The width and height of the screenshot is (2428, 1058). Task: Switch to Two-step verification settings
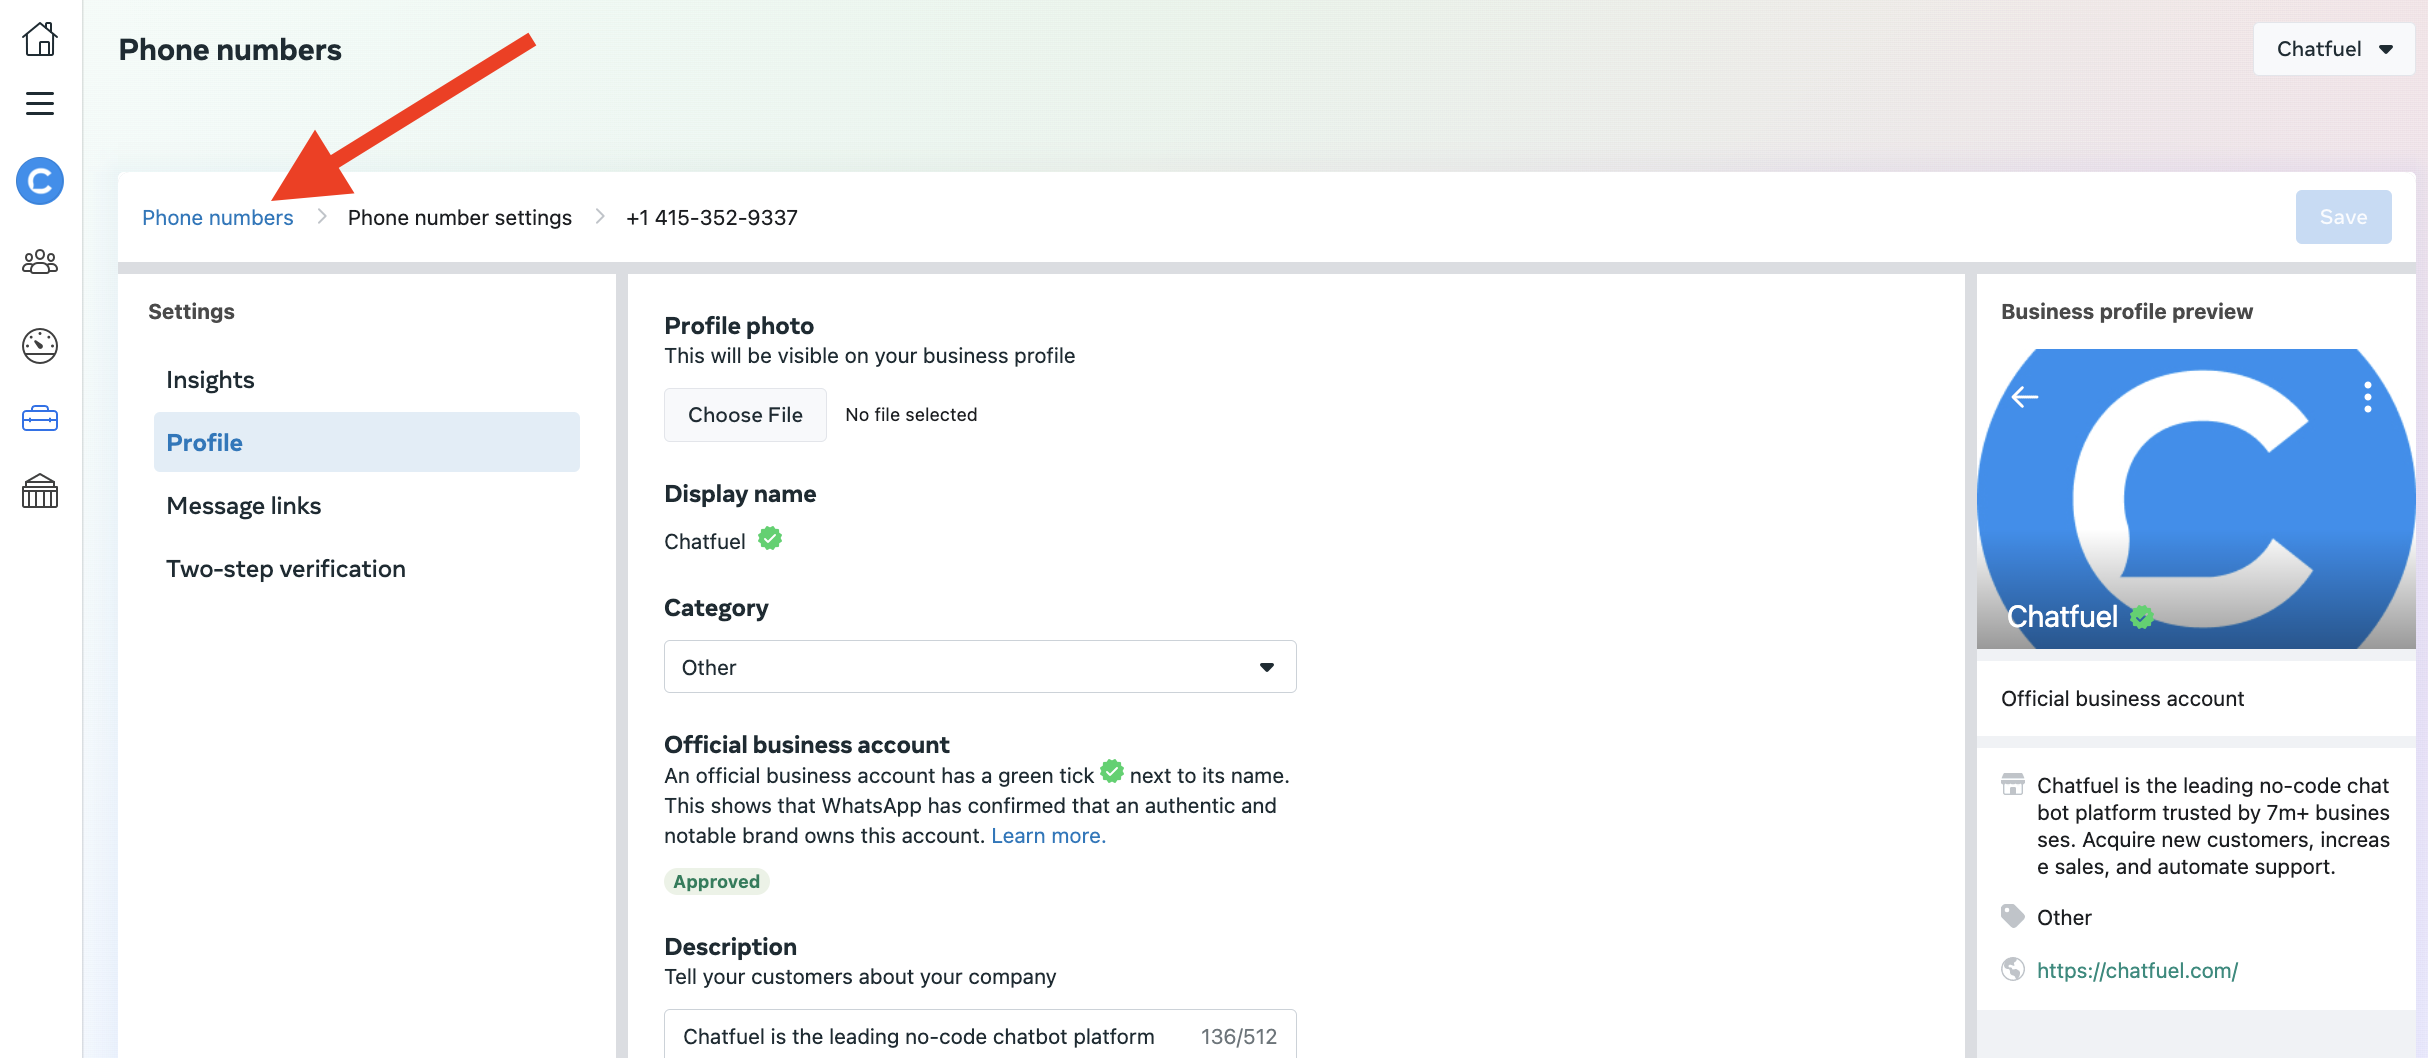(x=285, y=569)
